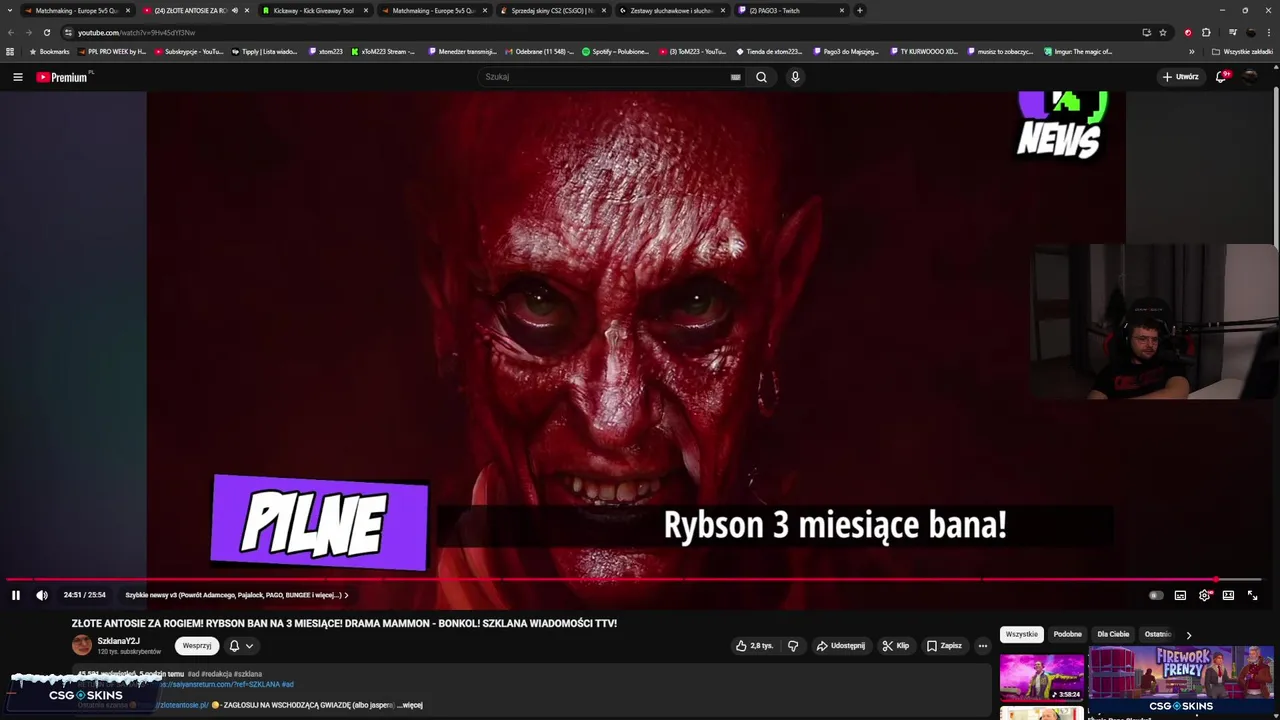
Task: Click the search magnifier button
Action: (x=761, y=77)
